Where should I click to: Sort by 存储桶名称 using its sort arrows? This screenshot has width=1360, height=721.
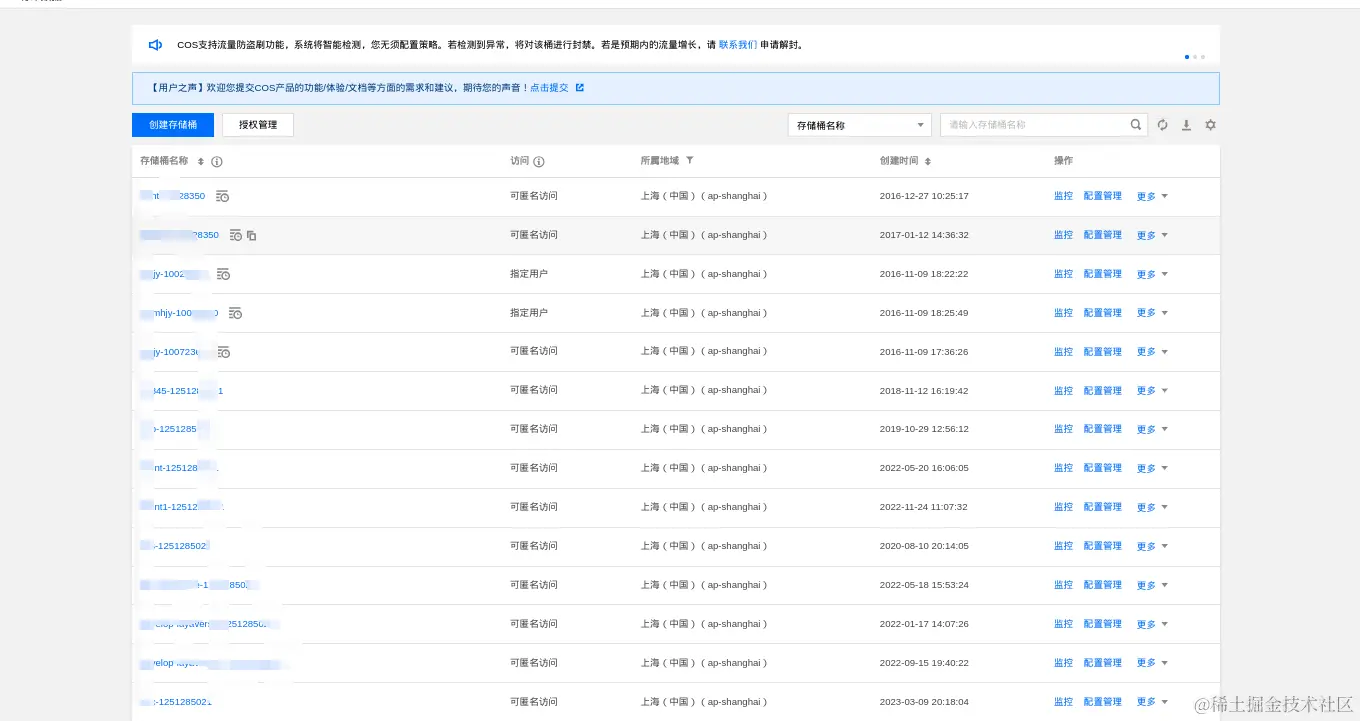point(201,161)
